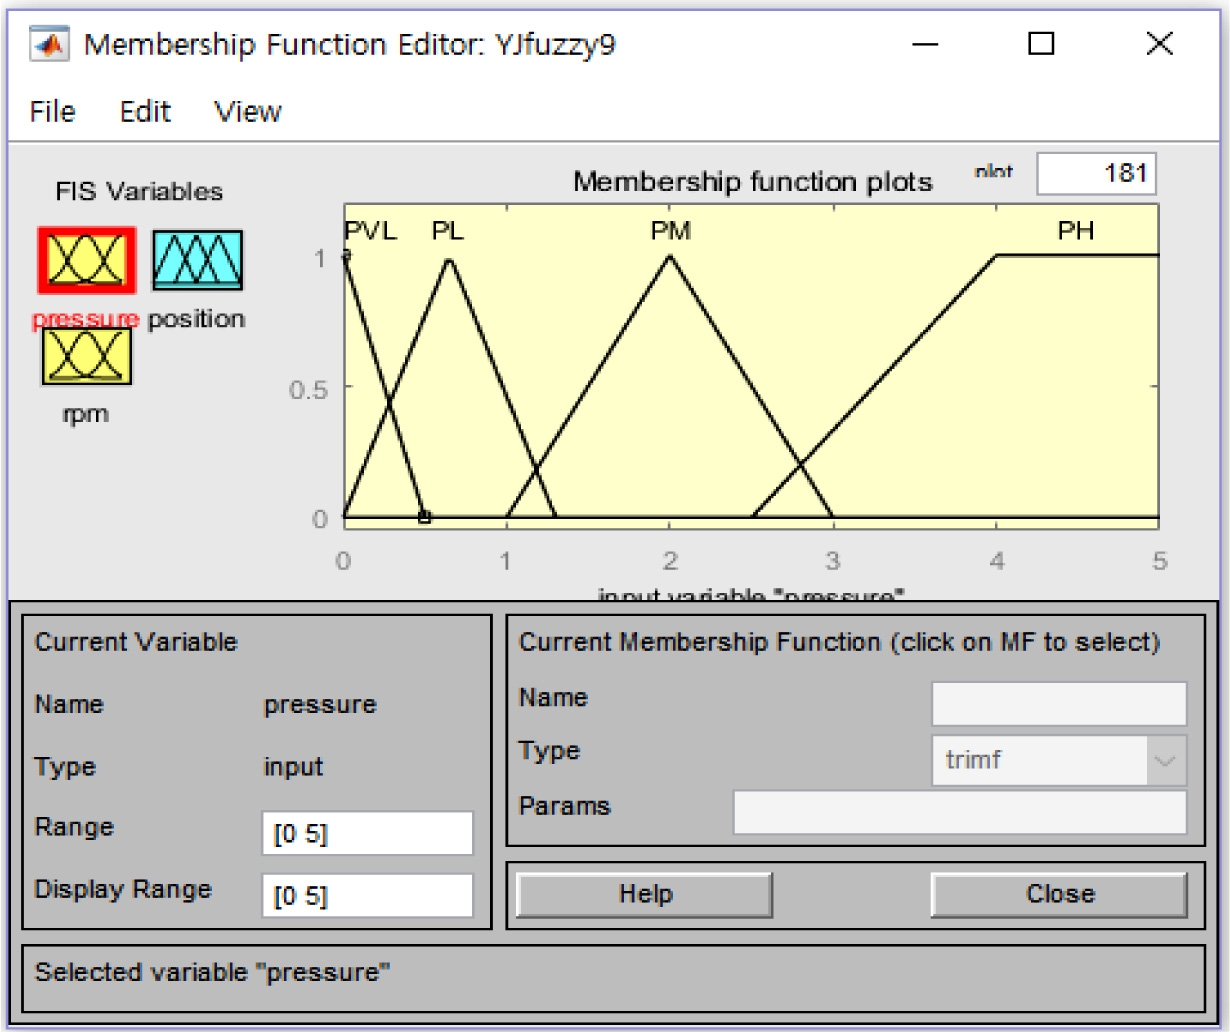Select the PVL membership function curve label
1230x1032 pixels.
click(370, 231)
